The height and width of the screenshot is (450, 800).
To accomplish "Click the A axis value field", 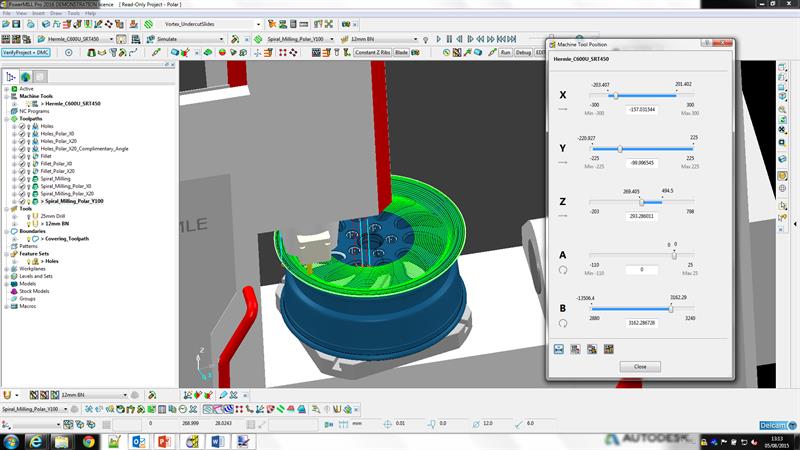I will (642, 269).
